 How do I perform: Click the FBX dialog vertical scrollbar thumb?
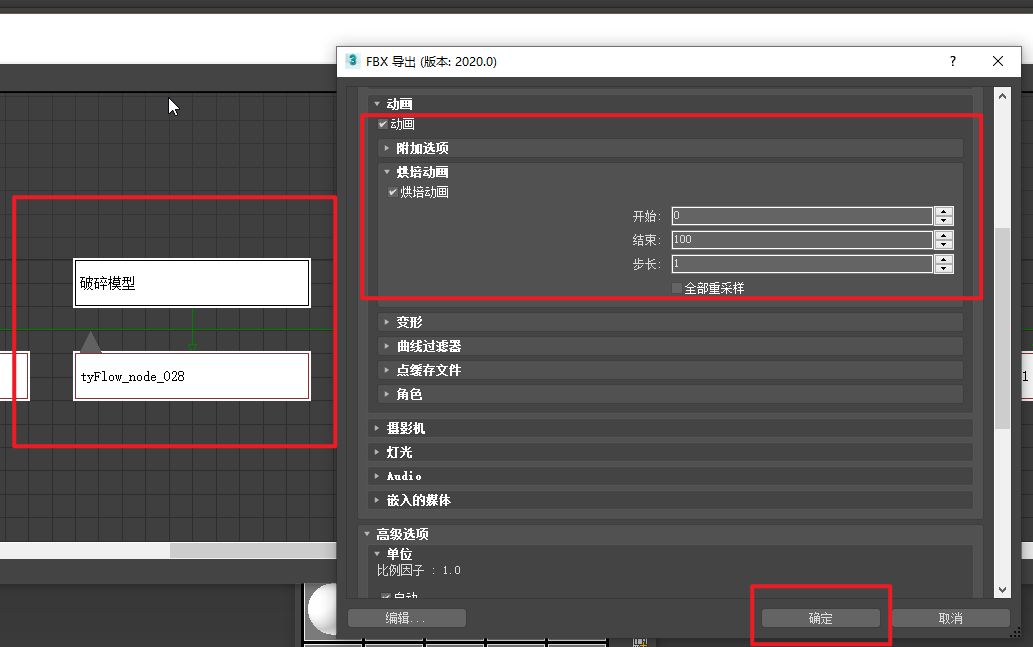(1002, 328)
